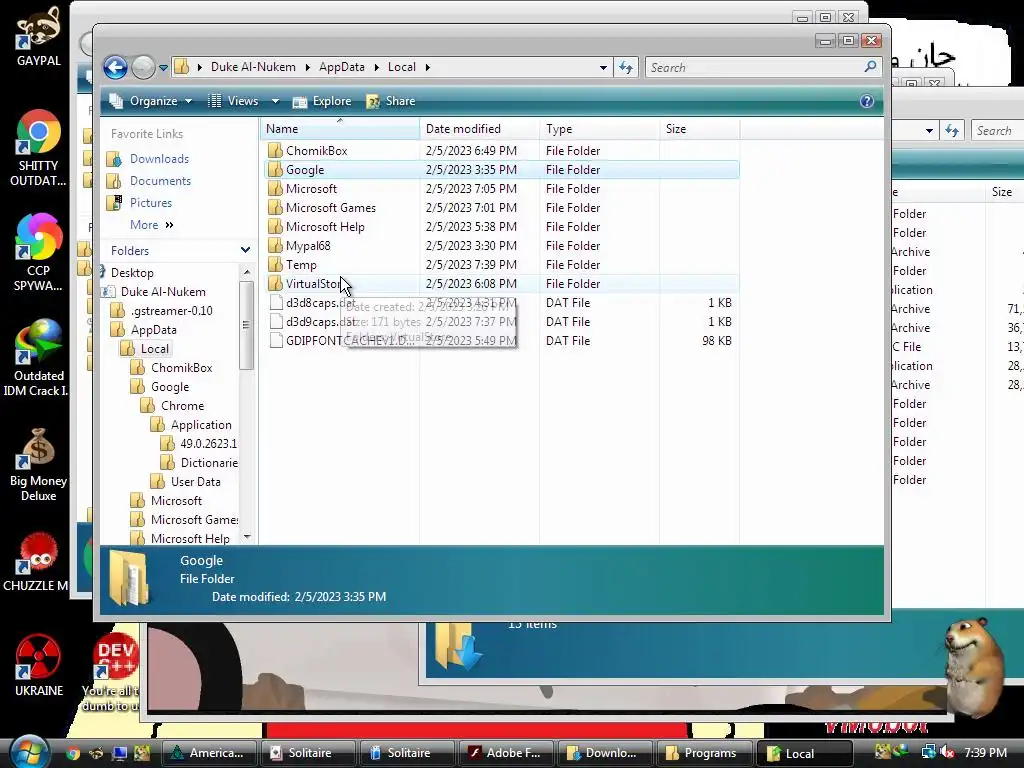Click the UKRAINE desktop shortcut
1024x768 pixels.
tap(39, 665)
